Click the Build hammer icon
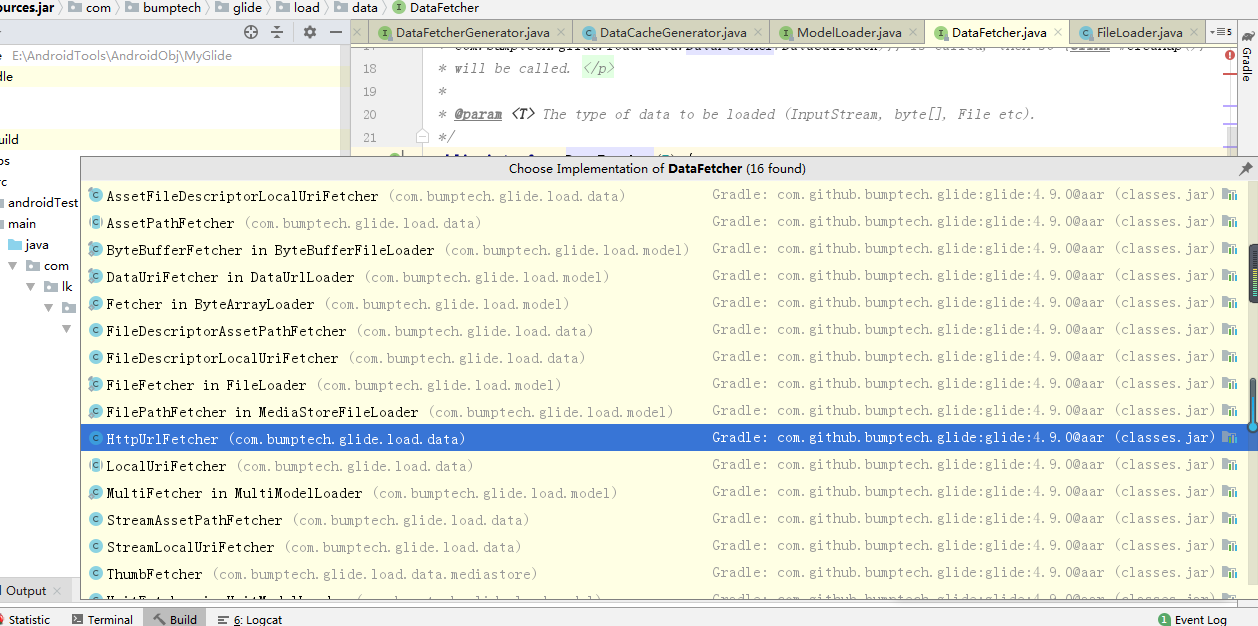 coord(159,619)
